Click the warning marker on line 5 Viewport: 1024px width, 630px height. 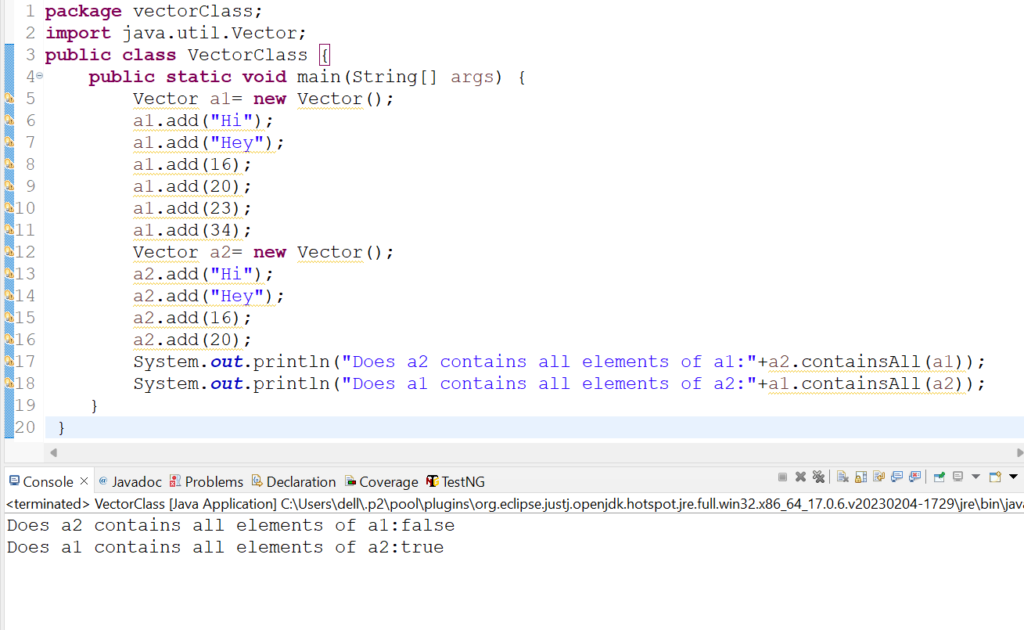pyautogui.click(x=9, y=99)
